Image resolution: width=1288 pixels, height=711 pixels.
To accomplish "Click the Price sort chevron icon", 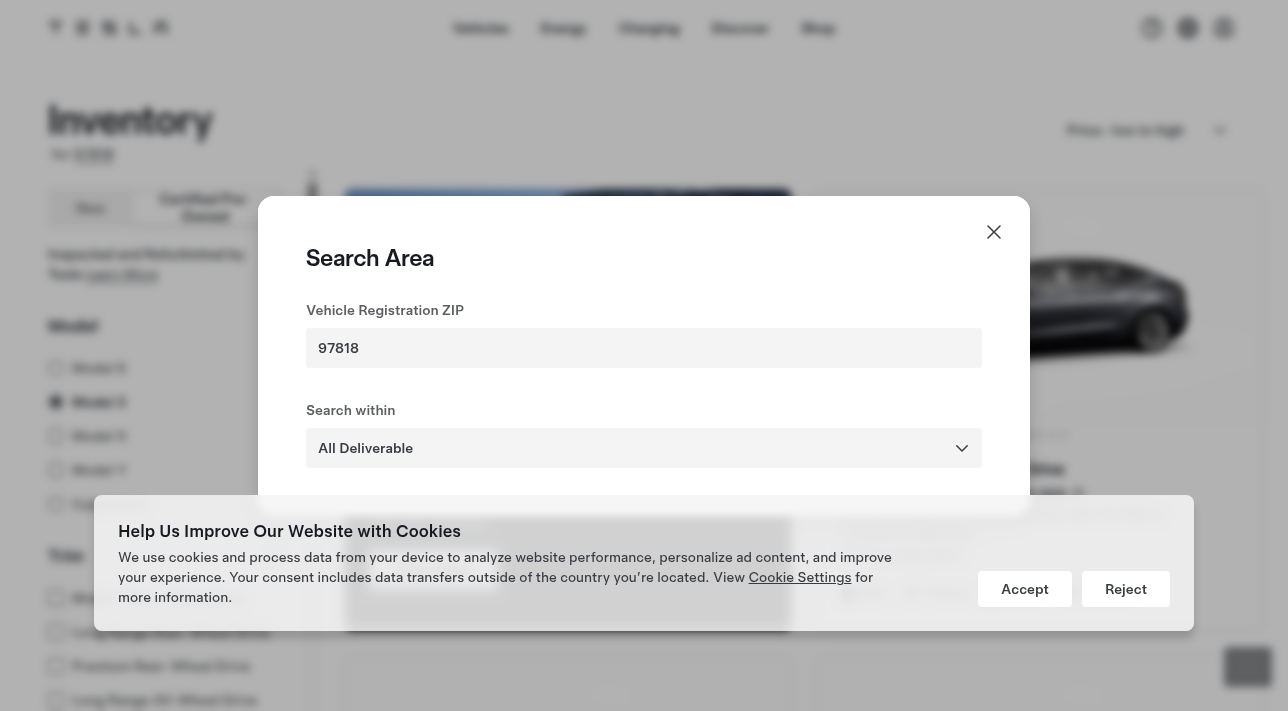I will (1220, 131).
